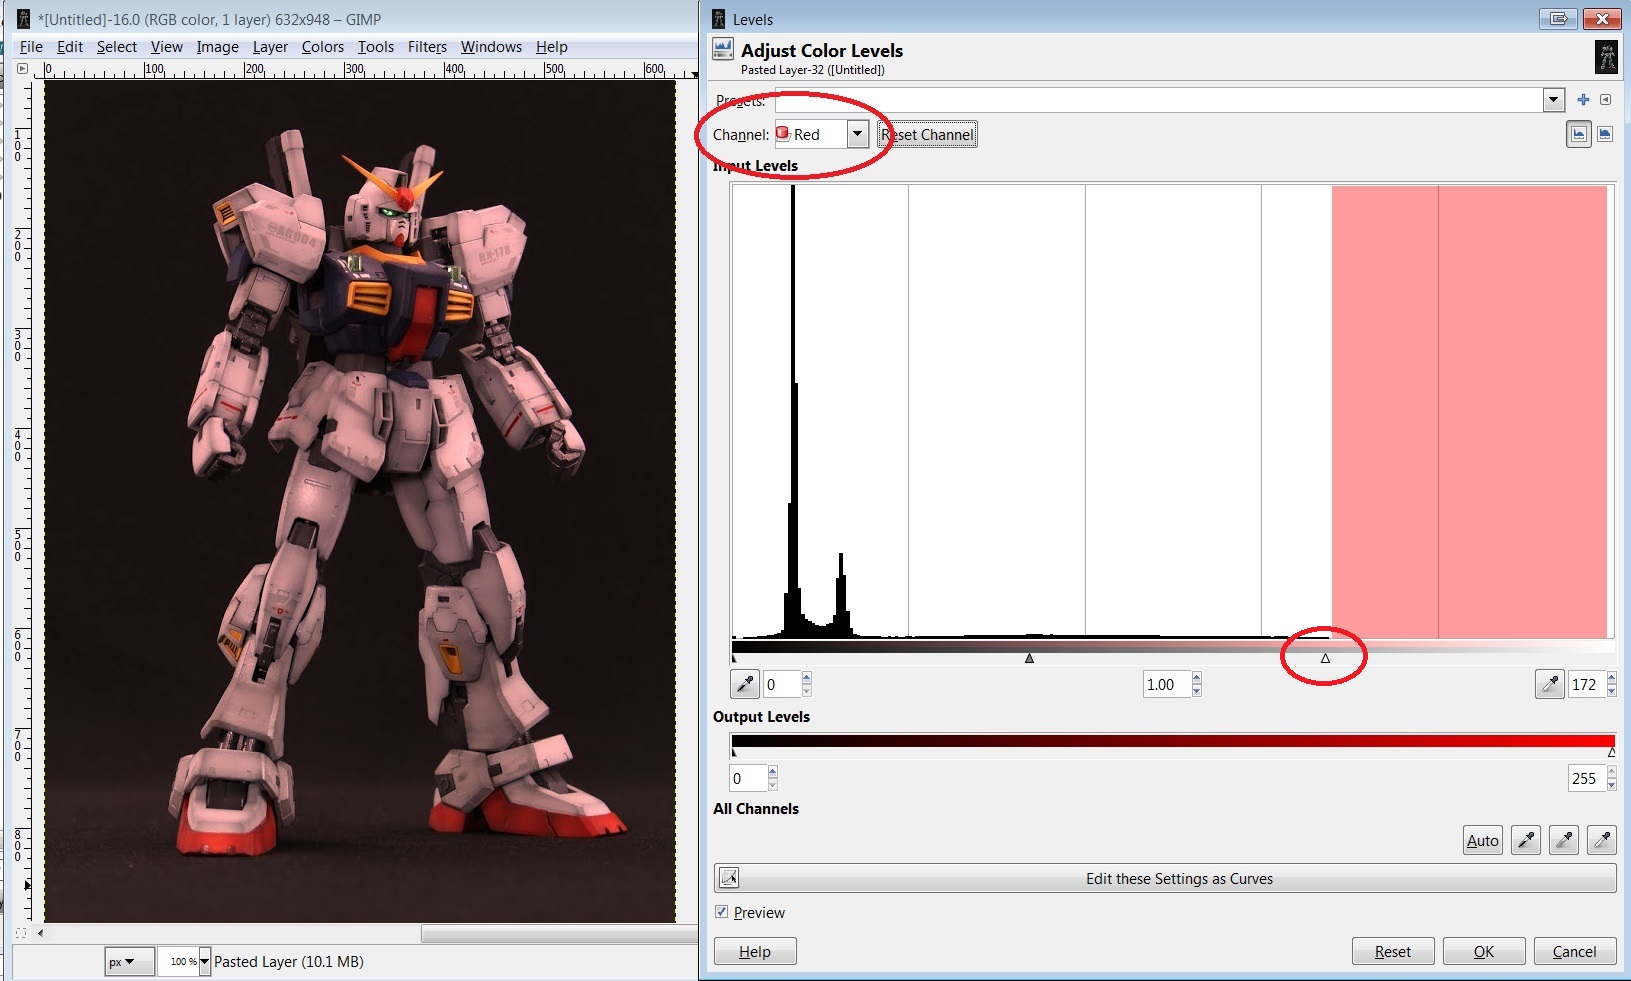The image size is (1631, 981).
Task: Decrease the high input value stepper
Action: [x=1612, y=691]
